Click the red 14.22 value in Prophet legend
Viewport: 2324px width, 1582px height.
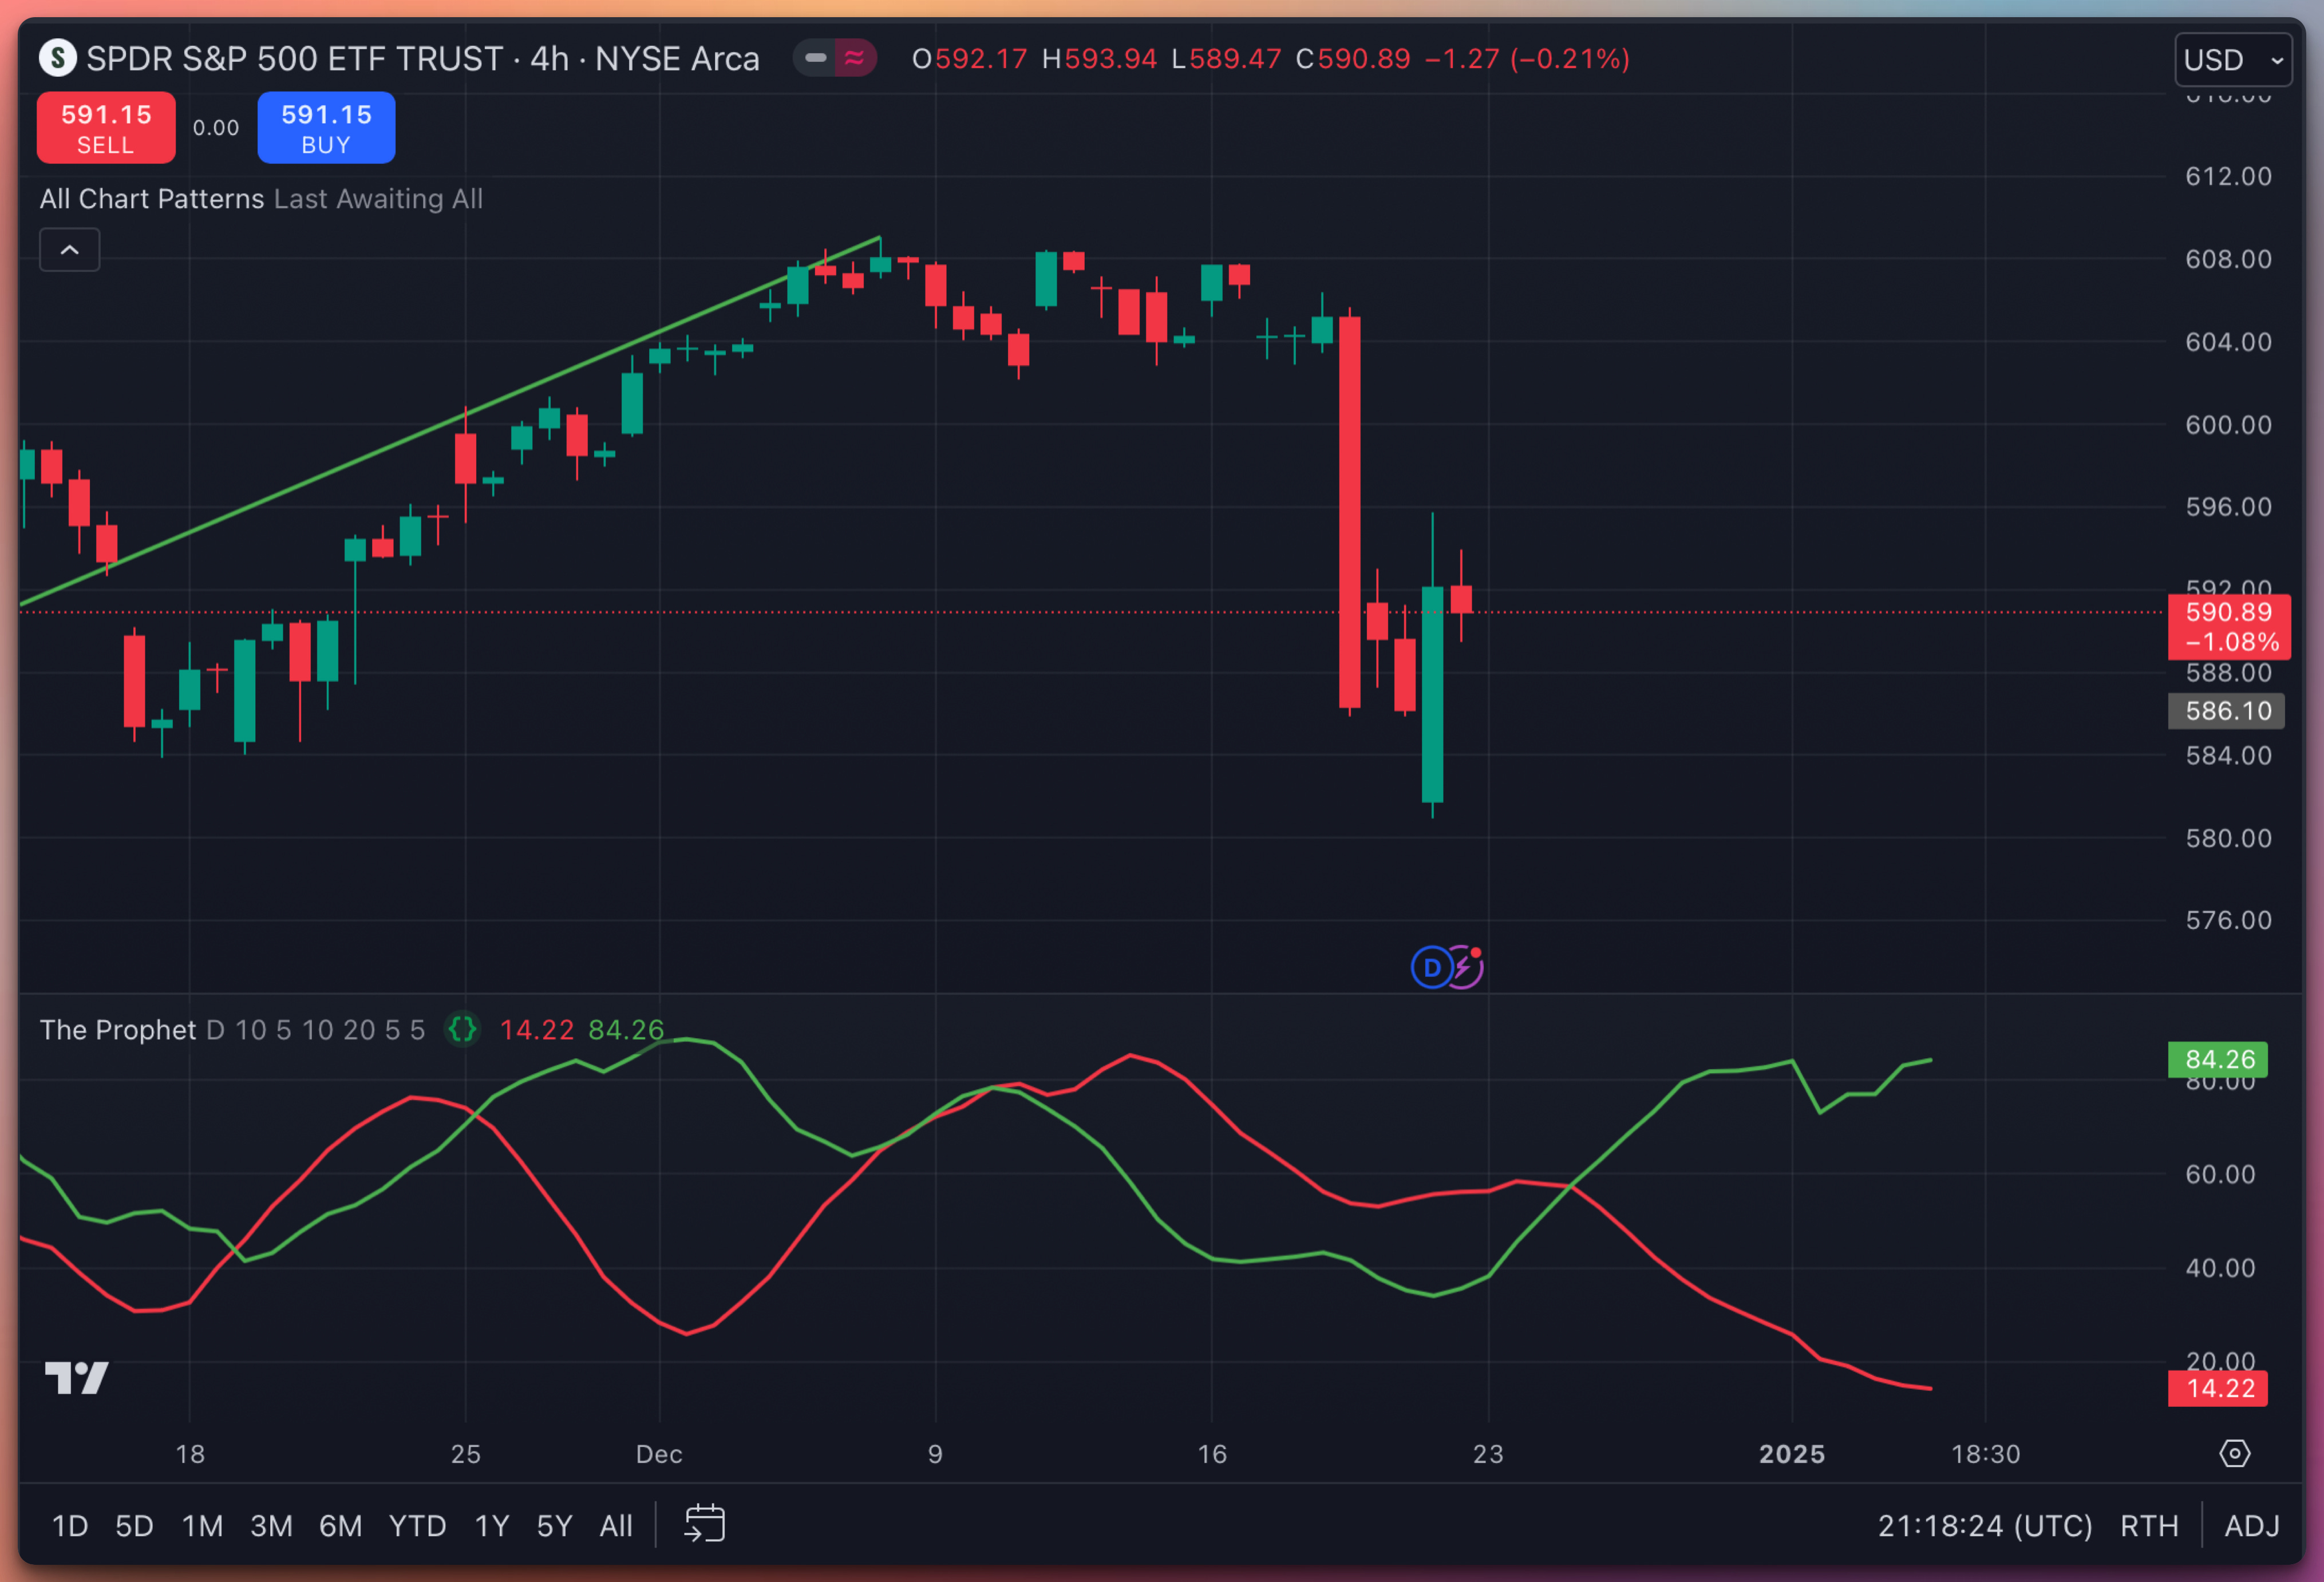(536, 1030)
